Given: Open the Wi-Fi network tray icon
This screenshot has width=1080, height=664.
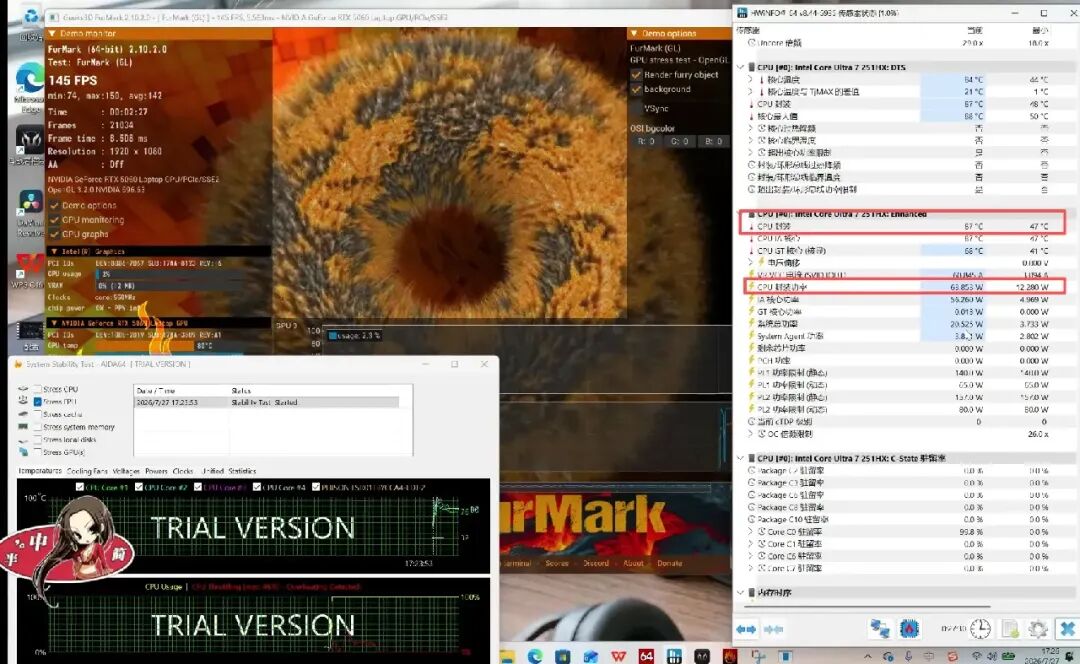Looking at the screenshot, I should pyautogui.click(x=977, y=656).
